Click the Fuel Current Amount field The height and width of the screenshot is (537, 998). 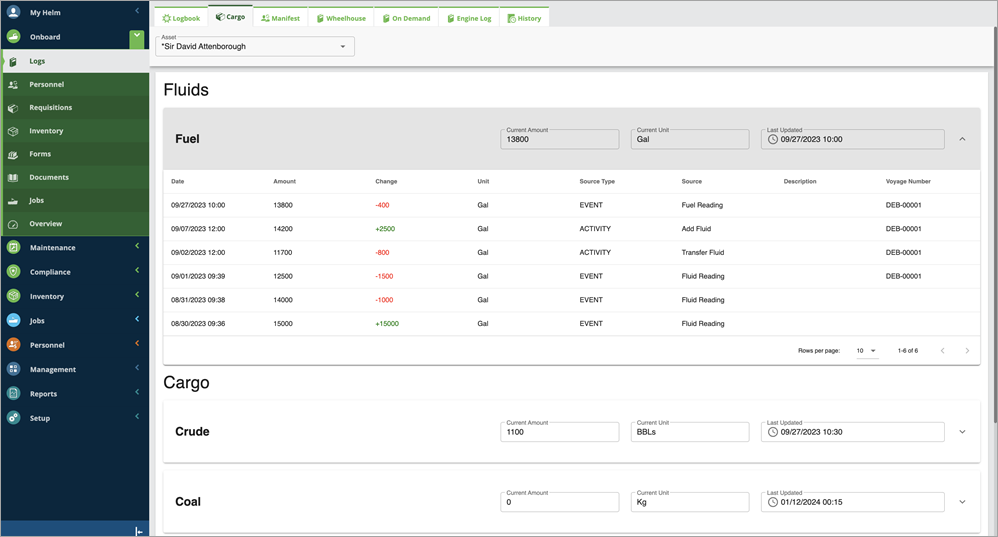pyautogui.click(x=559, y=139)
